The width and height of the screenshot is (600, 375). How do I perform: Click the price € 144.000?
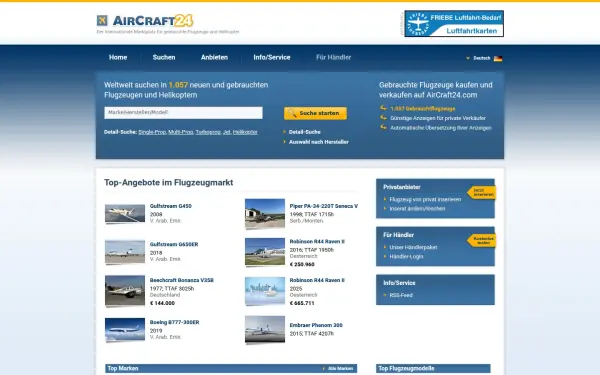162,303
